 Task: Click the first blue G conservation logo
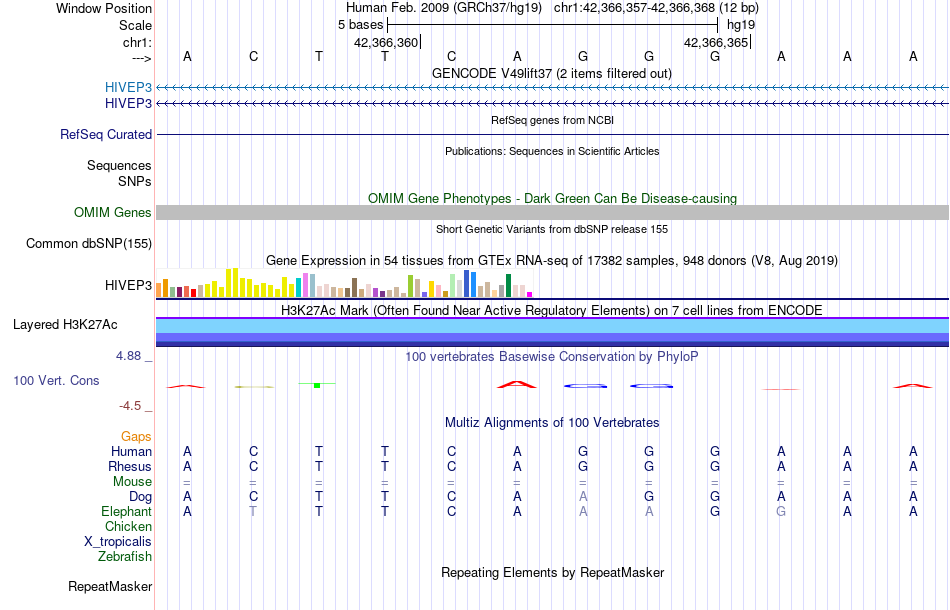coord(585,386)
